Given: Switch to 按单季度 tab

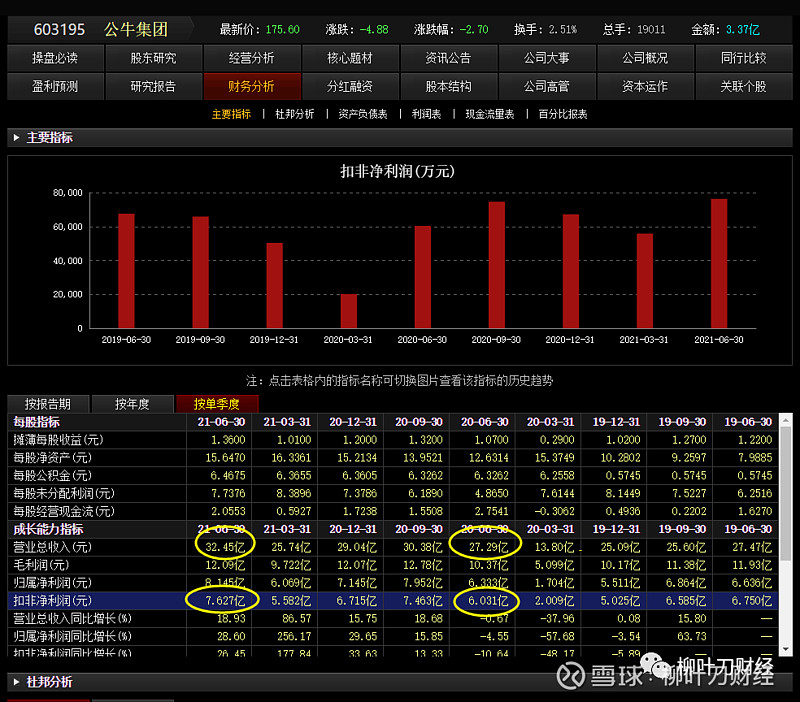Looking at the screenshot, I should point(217,404).
